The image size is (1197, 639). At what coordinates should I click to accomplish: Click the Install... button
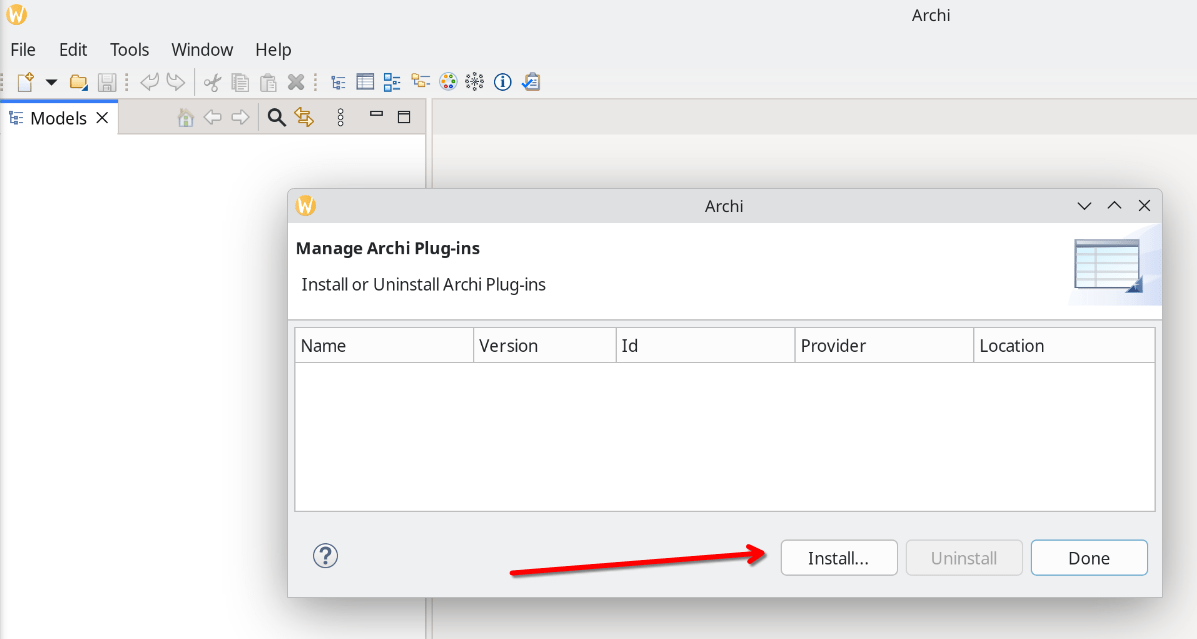coord(839,558)
